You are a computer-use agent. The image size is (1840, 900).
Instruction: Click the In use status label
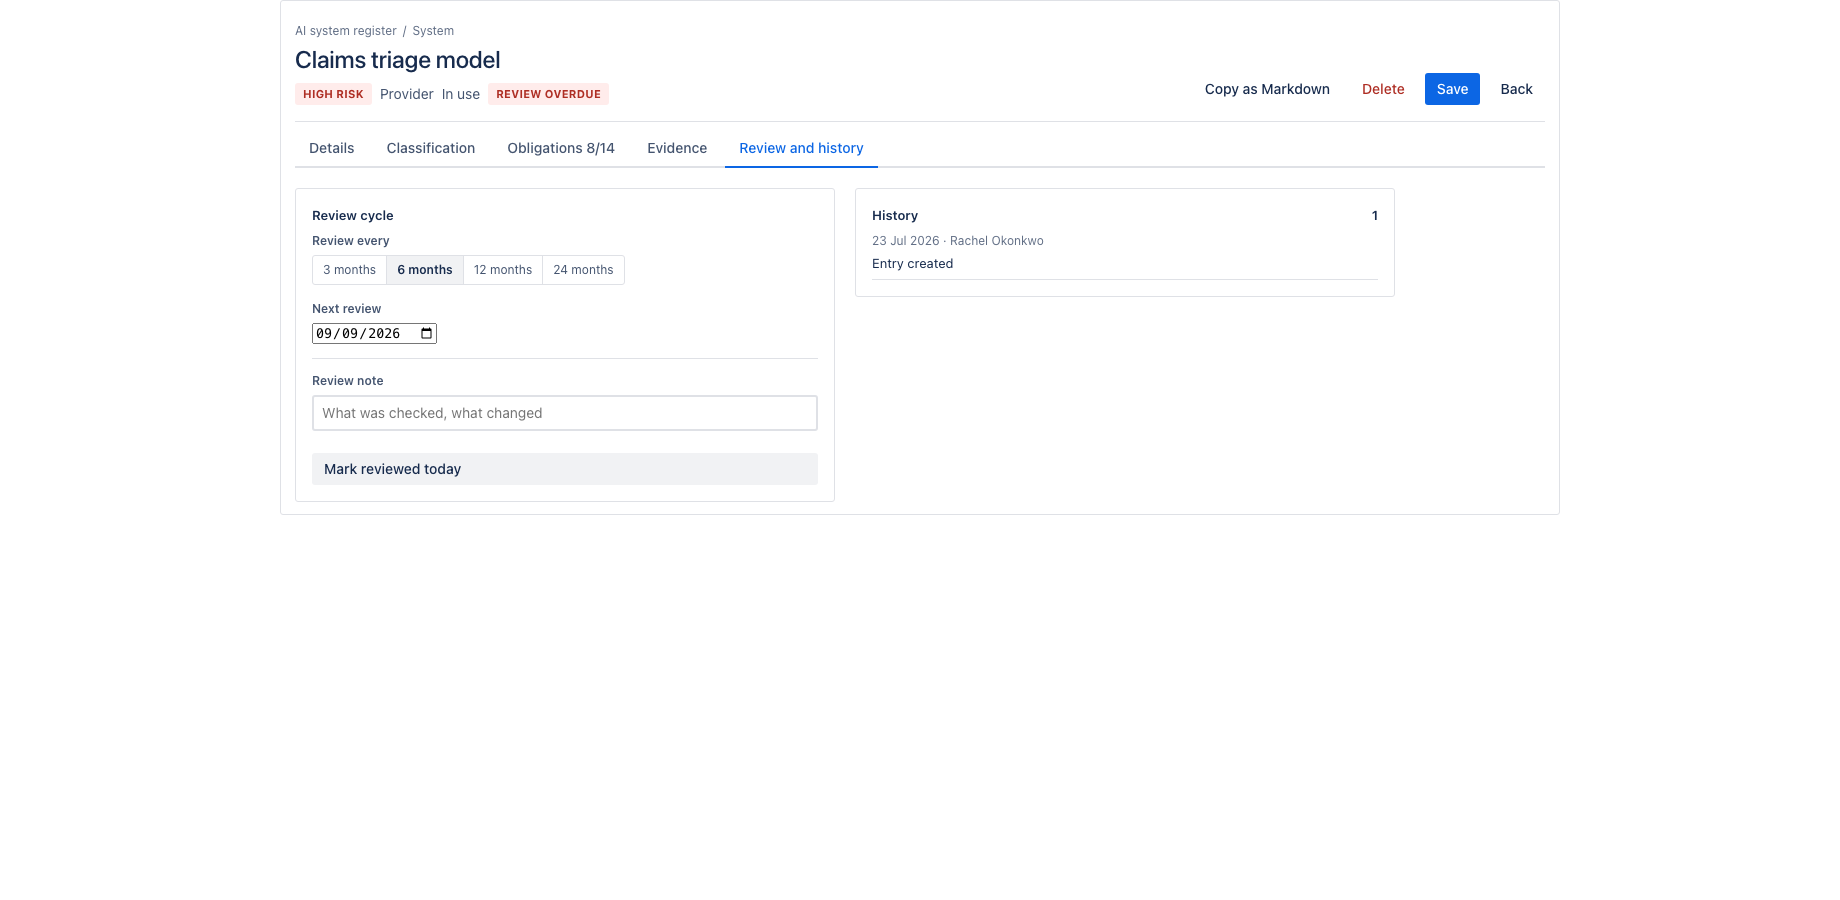pyautogui.click(x=461, y=94)
